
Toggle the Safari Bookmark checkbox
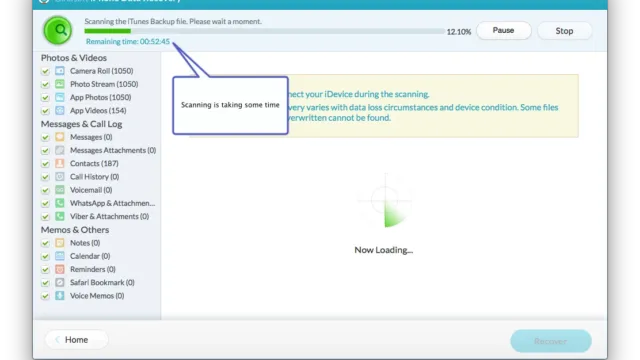pyautogui.click(x=45, y=282)
